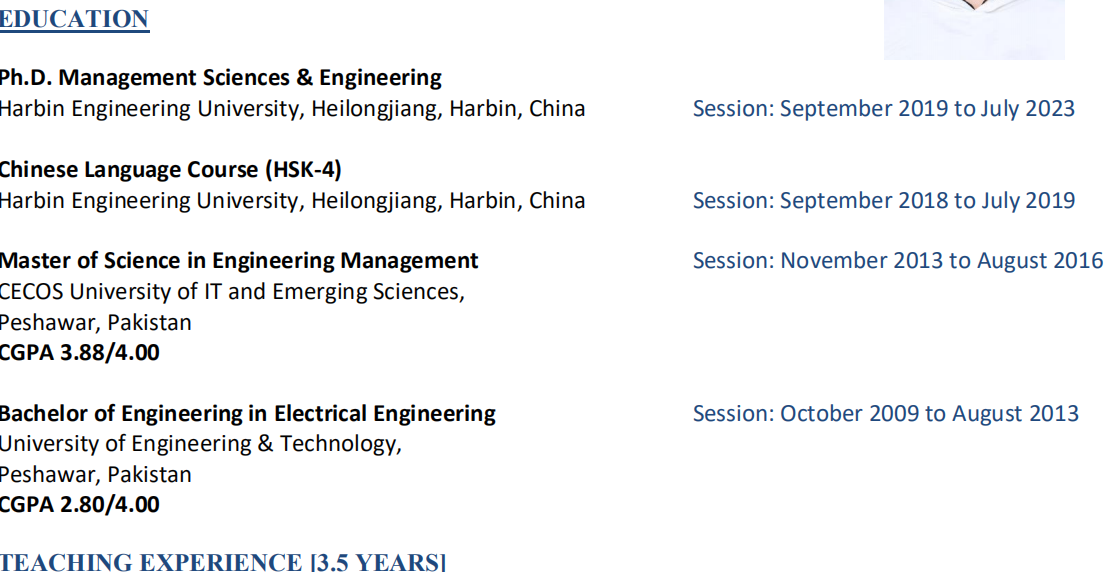Click Peshawar, Pakistan below CECOS University

95,322
